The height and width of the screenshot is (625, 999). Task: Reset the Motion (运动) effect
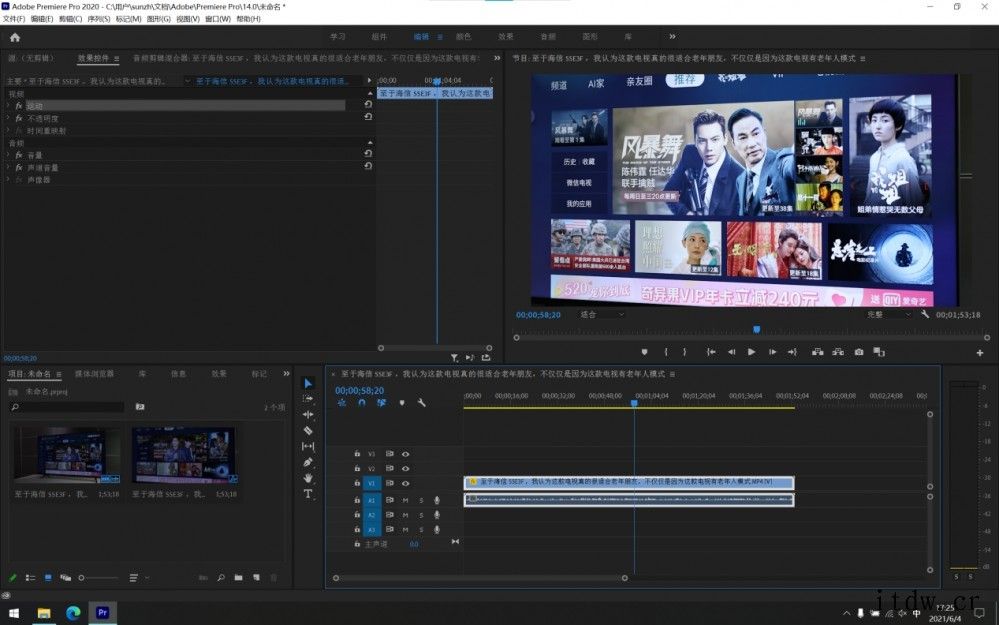[368, 104]
